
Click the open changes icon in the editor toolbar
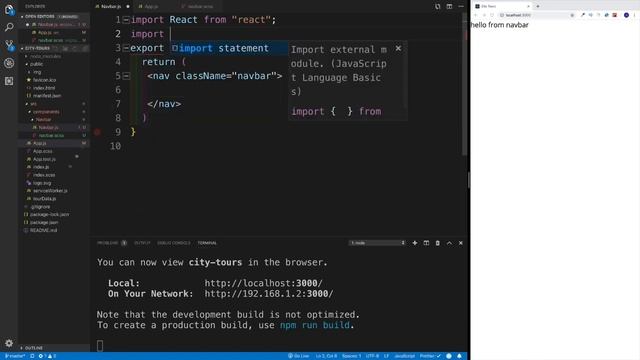pos(437,7)
